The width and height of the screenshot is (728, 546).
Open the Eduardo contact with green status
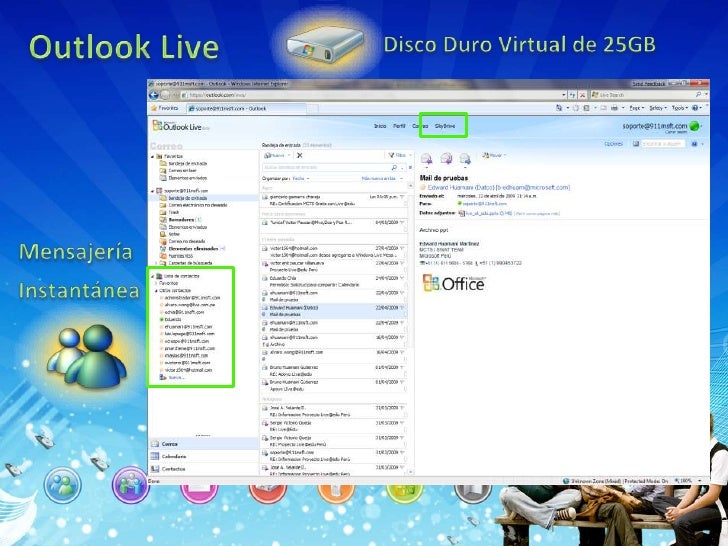pos(173,319)
